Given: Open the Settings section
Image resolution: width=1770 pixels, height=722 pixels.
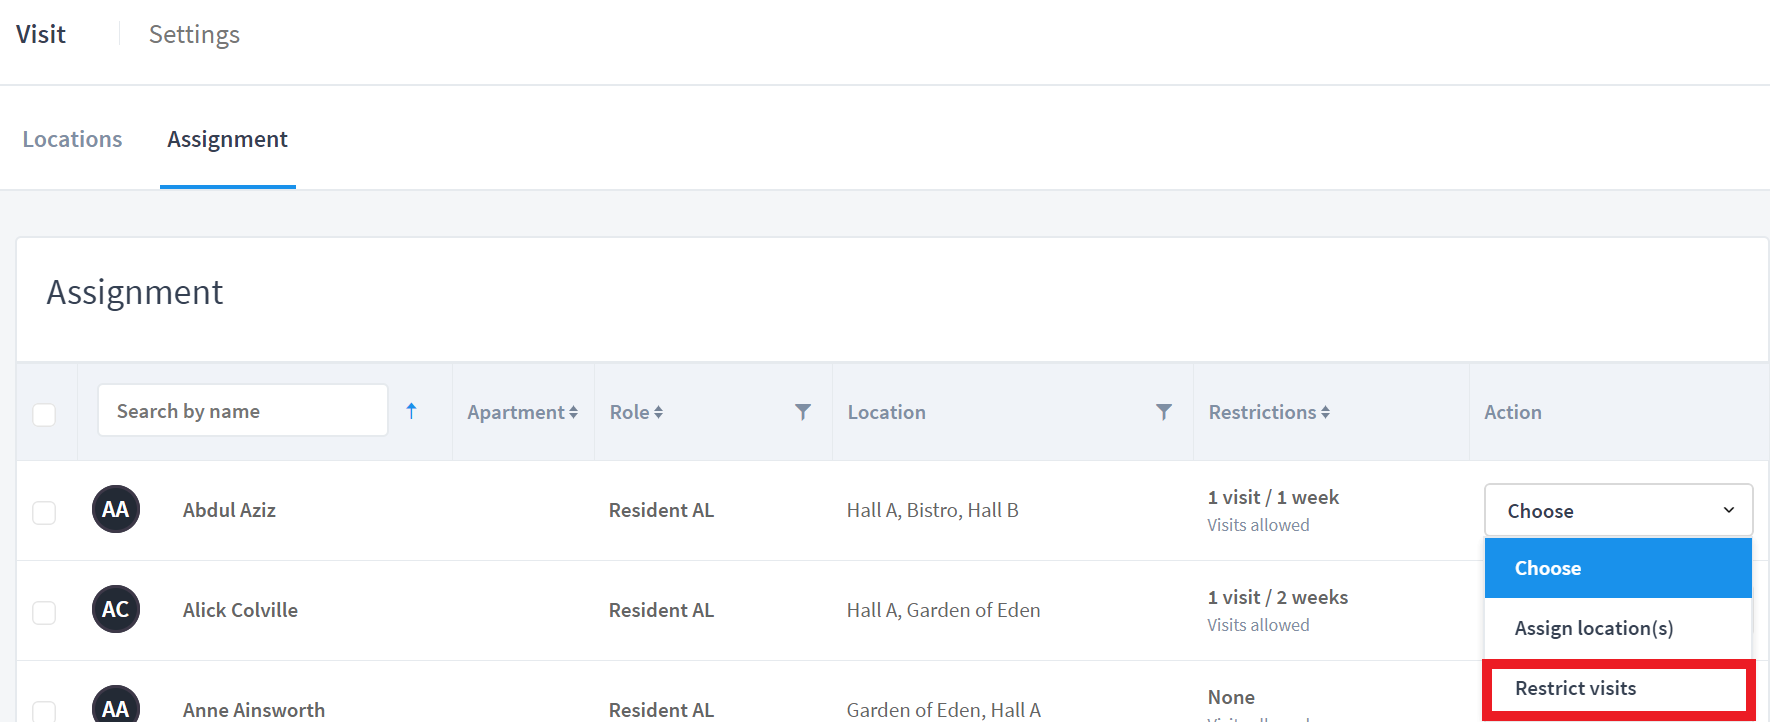Looking at the screenshot, I should point(194,34).
